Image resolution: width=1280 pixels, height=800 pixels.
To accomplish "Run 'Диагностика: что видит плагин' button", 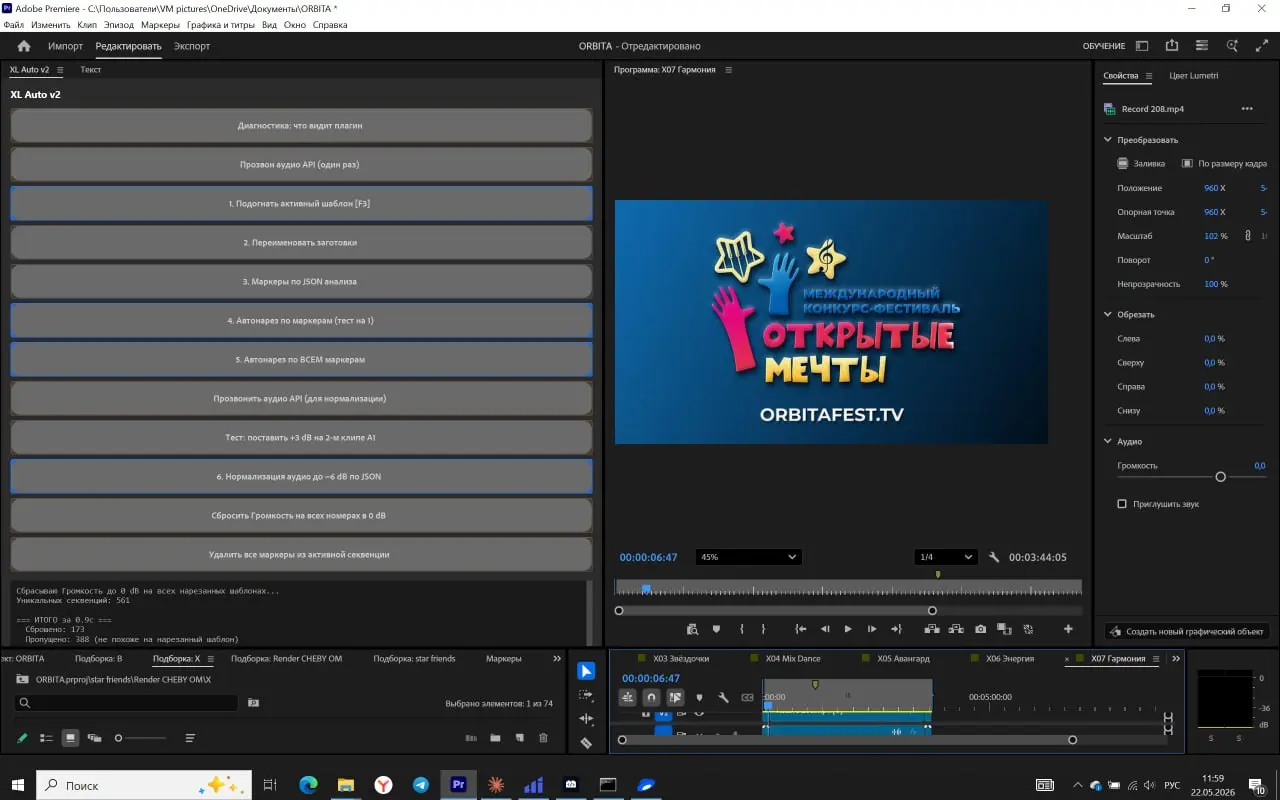I will click(x=301, y=126).
